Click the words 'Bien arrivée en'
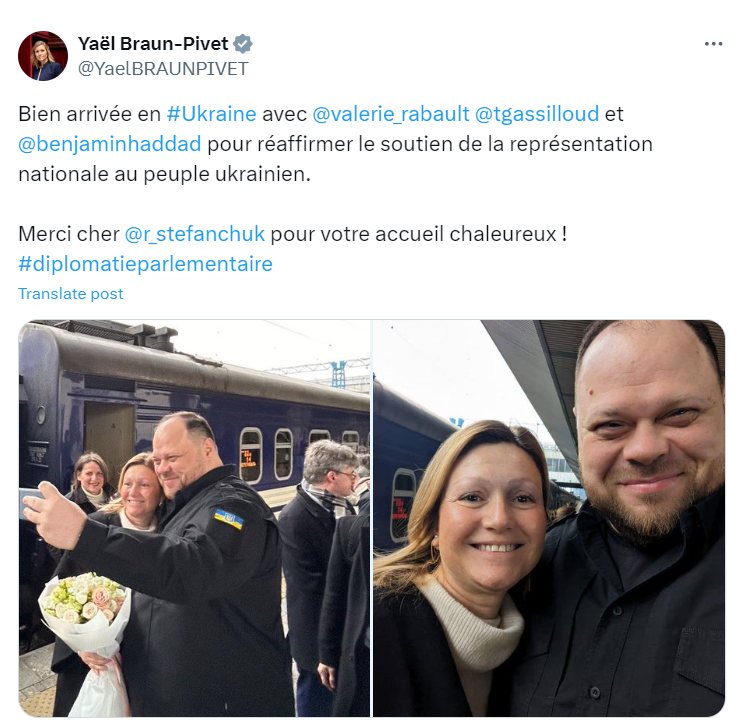Image resolution: width=738 pixels, height=728 pixels. click(89, 114)
